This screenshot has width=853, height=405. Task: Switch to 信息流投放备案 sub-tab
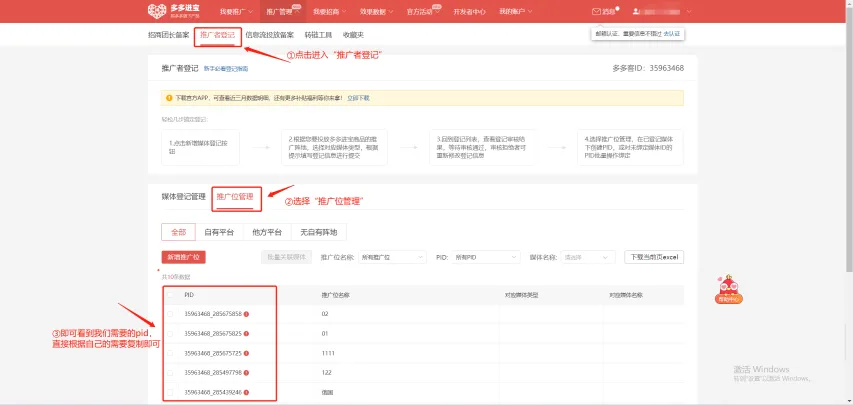[x=269, y=35]
